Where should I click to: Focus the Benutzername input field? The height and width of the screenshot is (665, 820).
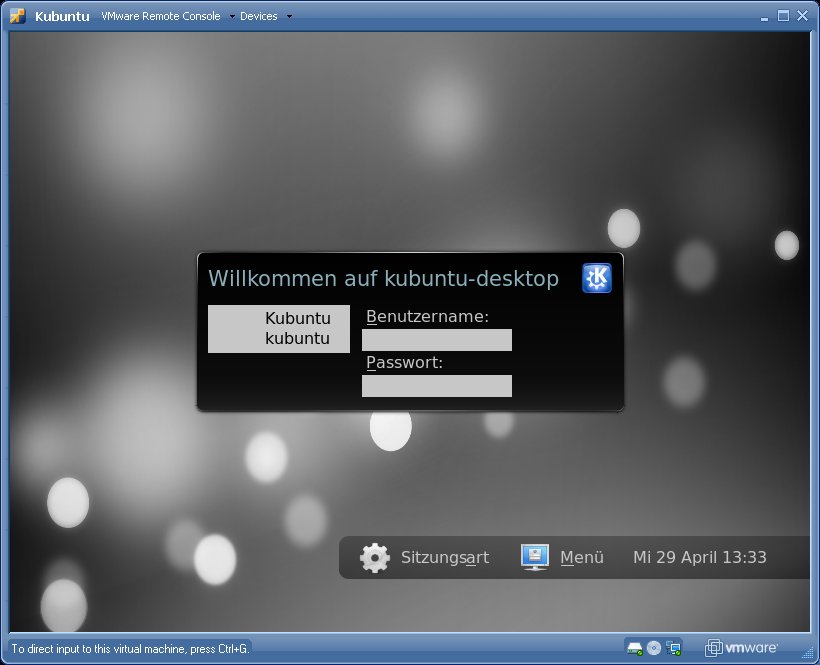(437, 340)
